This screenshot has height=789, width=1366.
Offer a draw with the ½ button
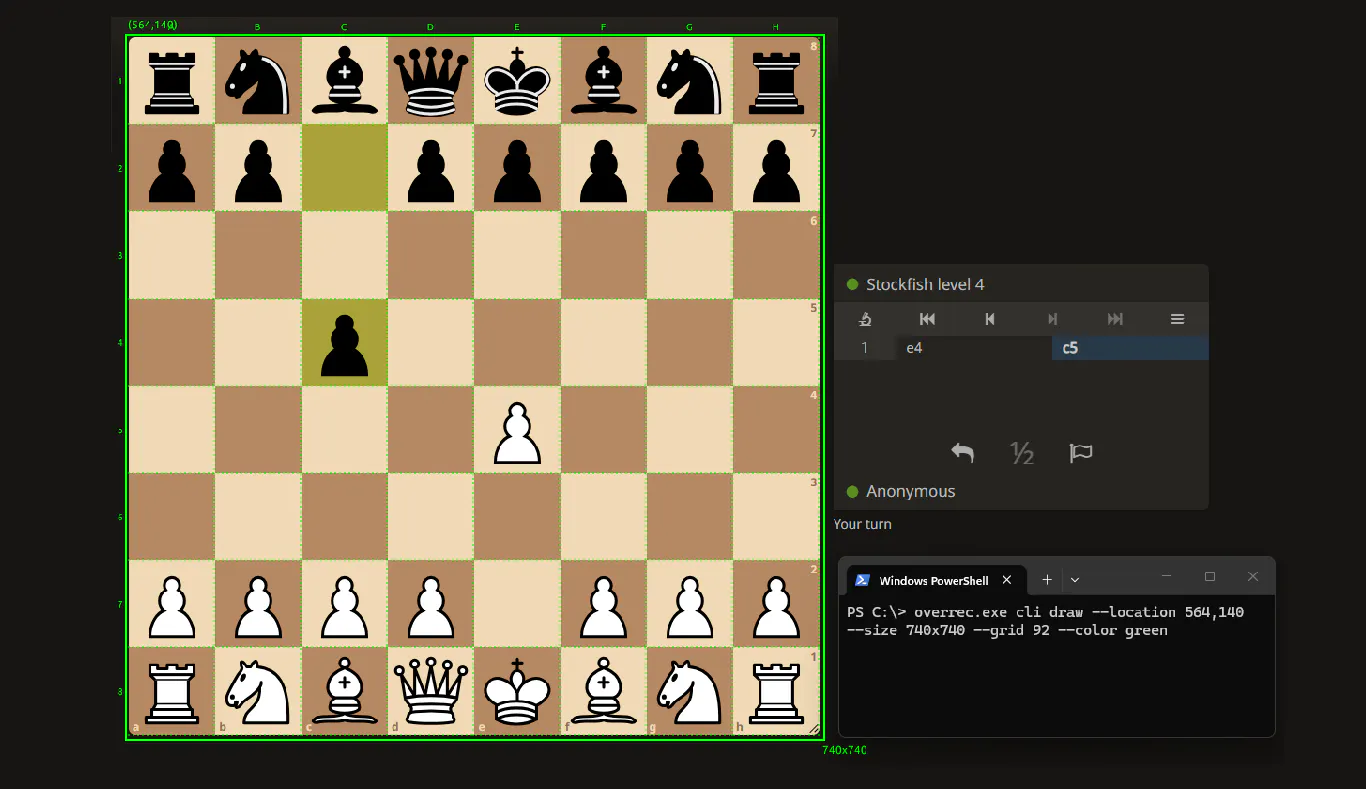click(1021, 453)
